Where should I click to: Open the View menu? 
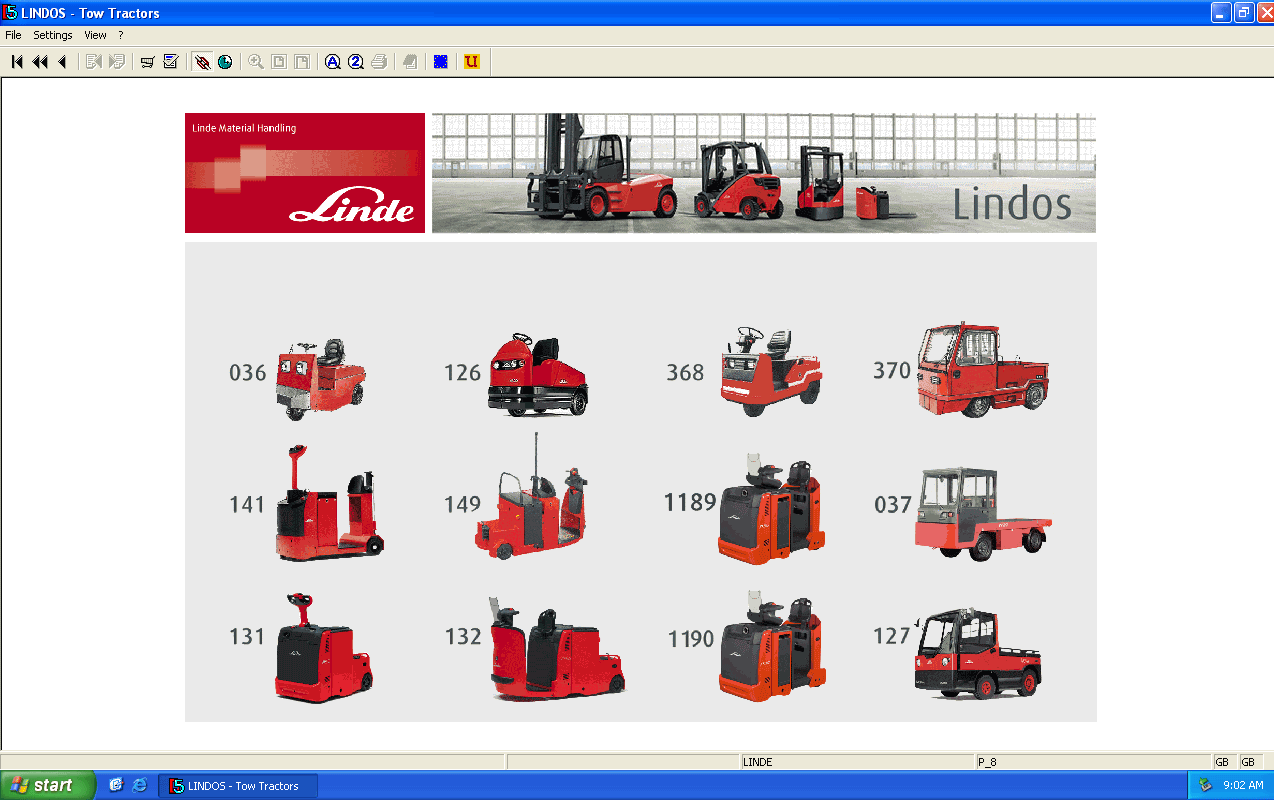click(95, 34)
